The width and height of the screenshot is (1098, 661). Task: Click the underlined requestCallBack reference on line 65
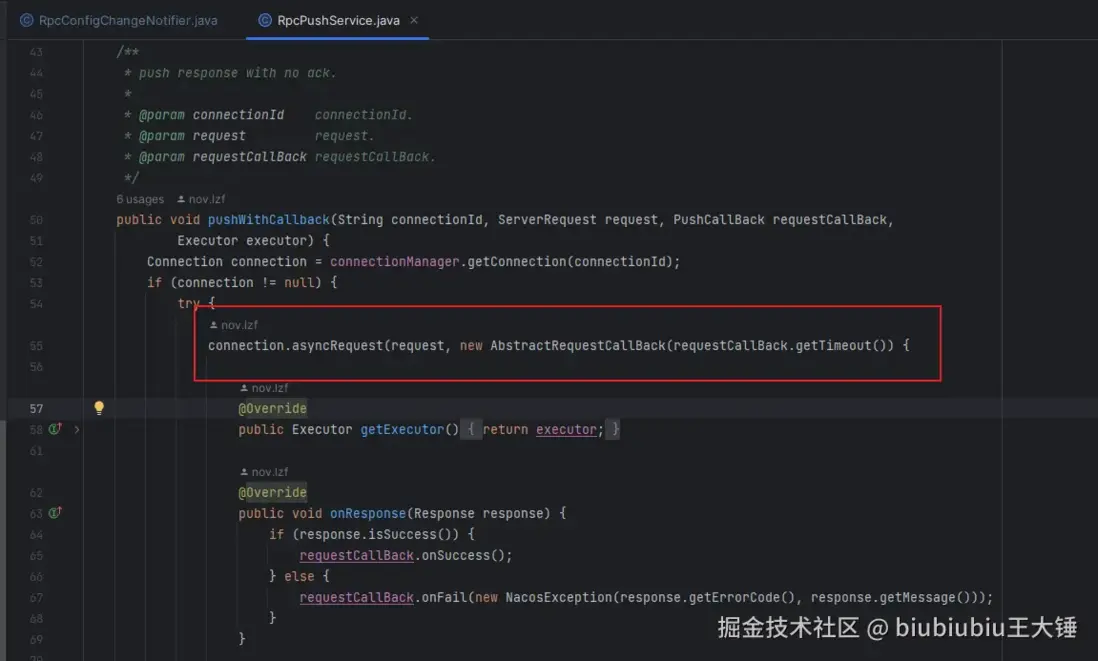point(356,554)
